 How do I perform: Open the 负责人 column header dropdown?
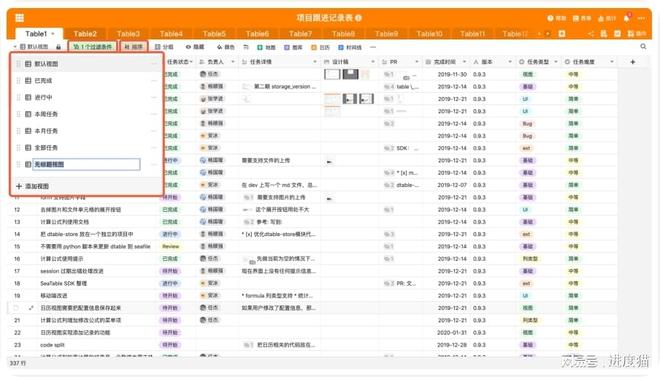[x=233, y=62]
